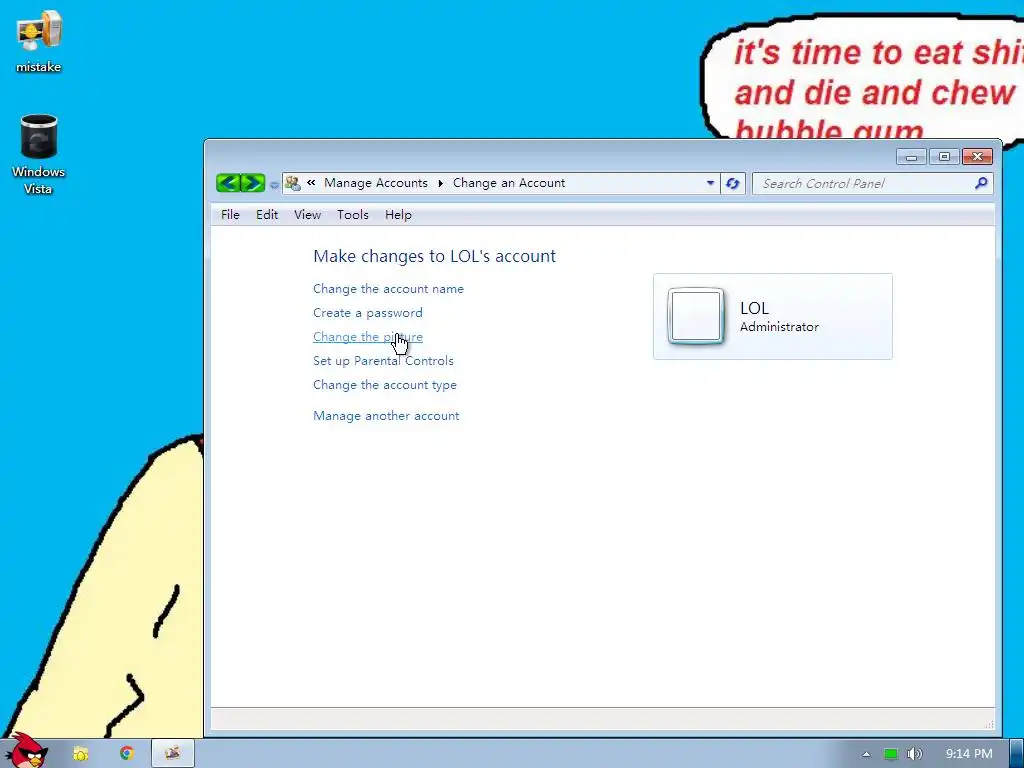Image resolution: width=1024 pixels, height=768 pixels.
Task: Open Set up Parental Controls
Action: 383,360
